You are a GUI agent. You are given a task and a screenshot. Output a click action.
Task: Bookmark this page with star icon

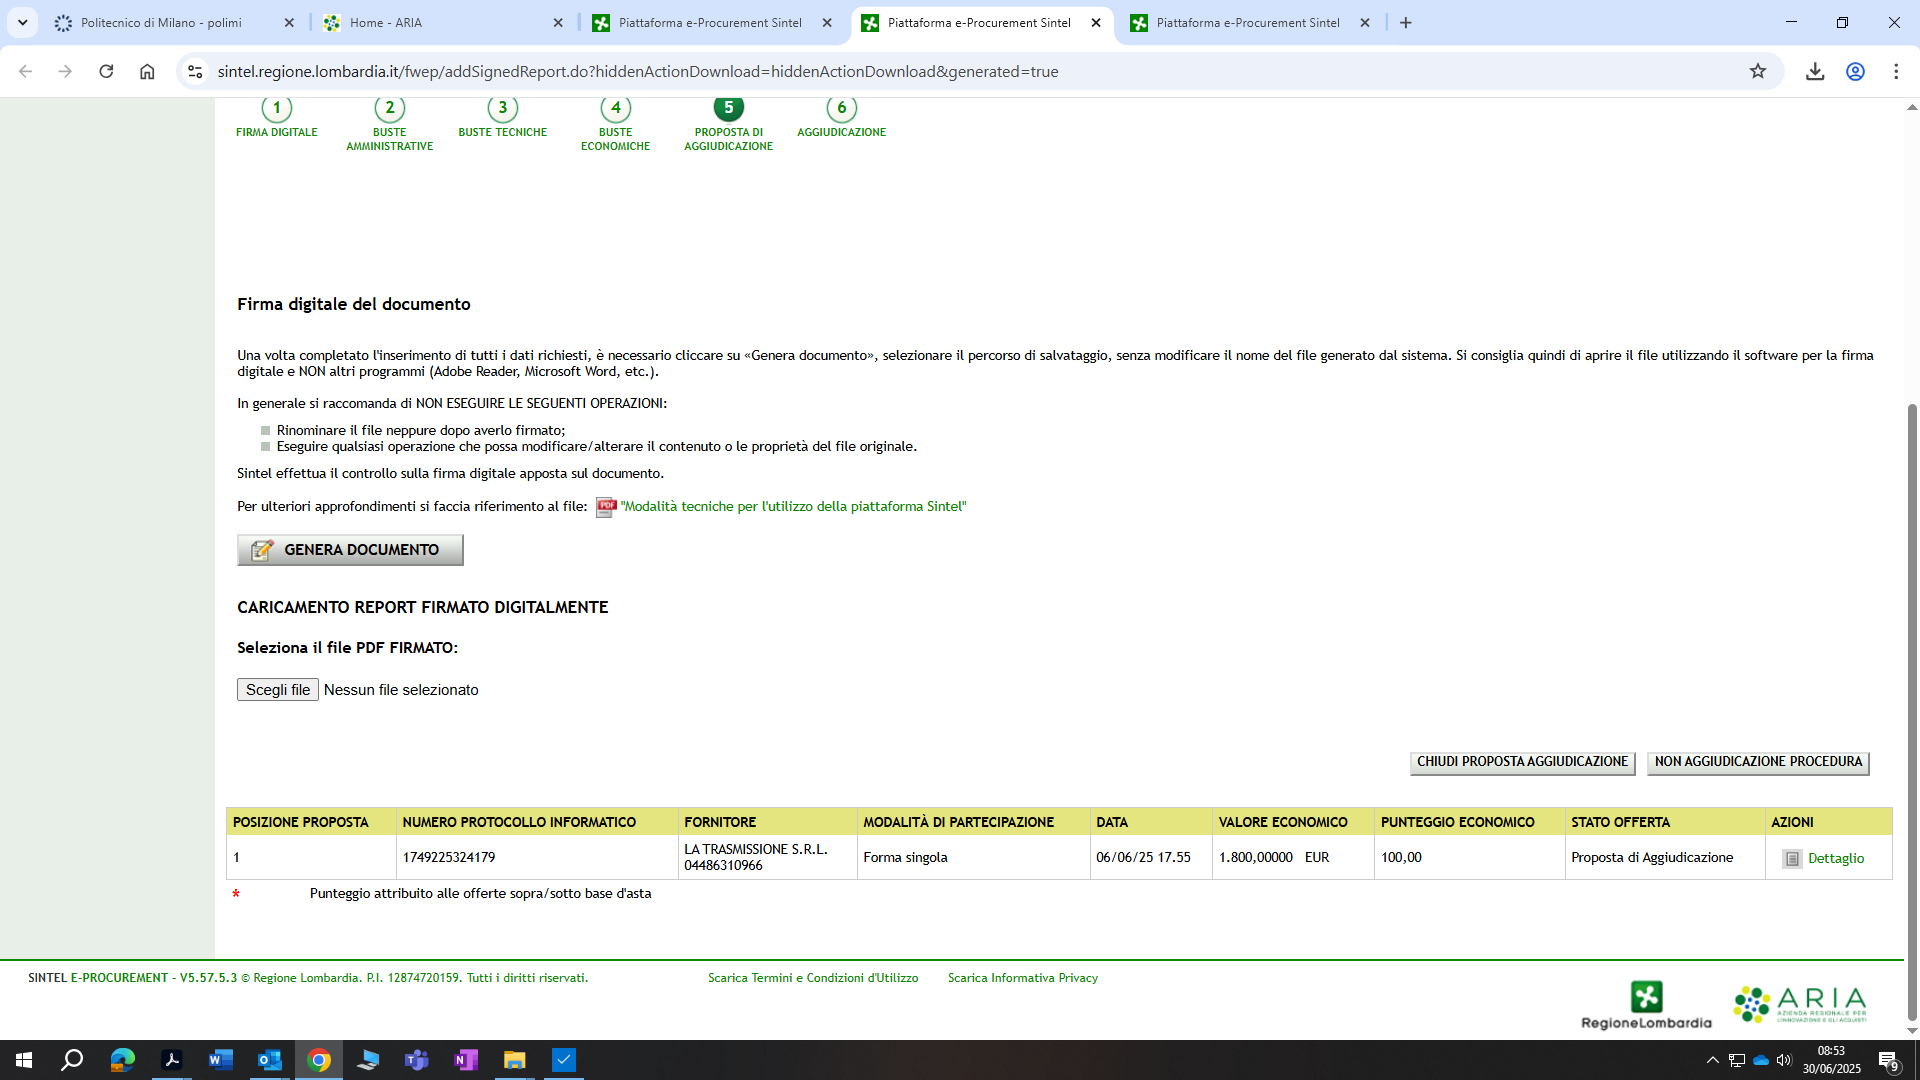1757,71
